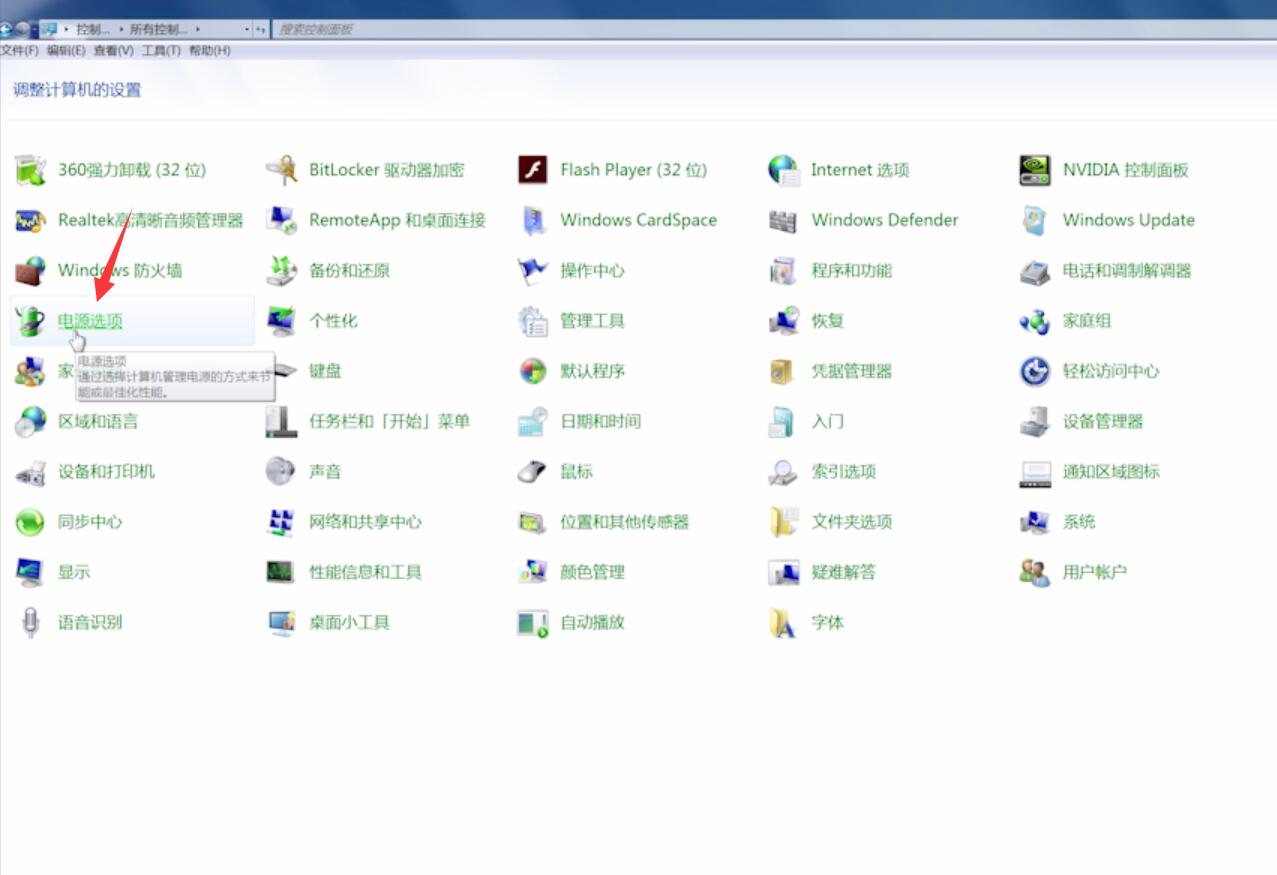Open the 索引选项 magnifier icon
Image resolution: width=1277 pixels, height=875 pixels.
[784, 472]
